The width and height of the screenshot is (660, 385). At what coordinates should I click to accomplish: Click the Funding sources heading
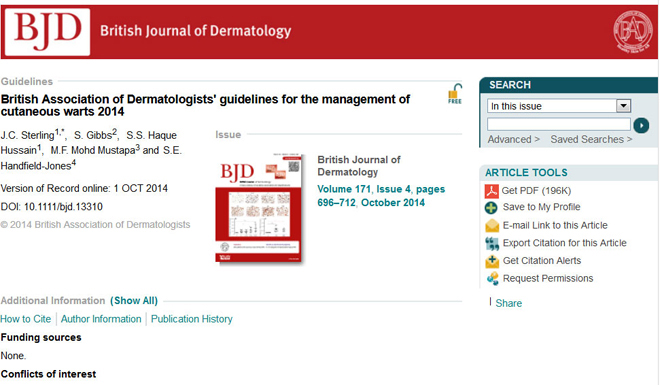point(41,337)
